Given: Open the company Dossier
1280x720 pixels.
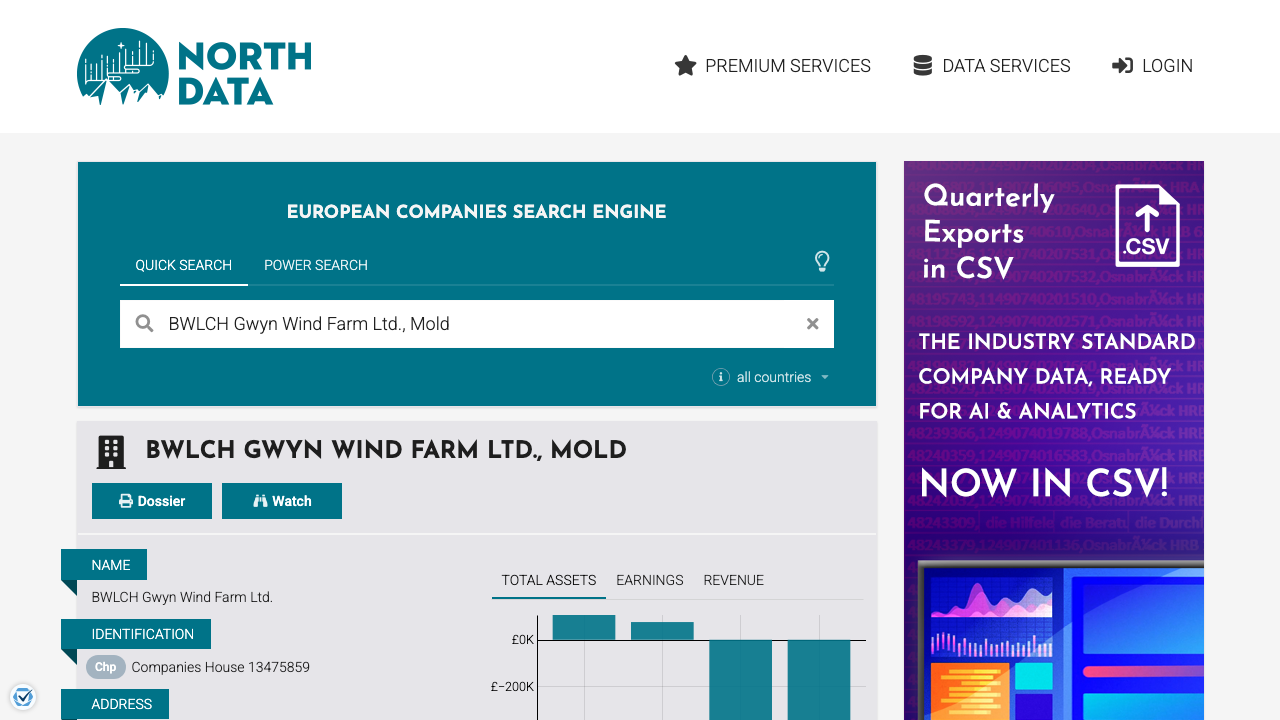Looking at the screenshot, I should click(151, 500).
